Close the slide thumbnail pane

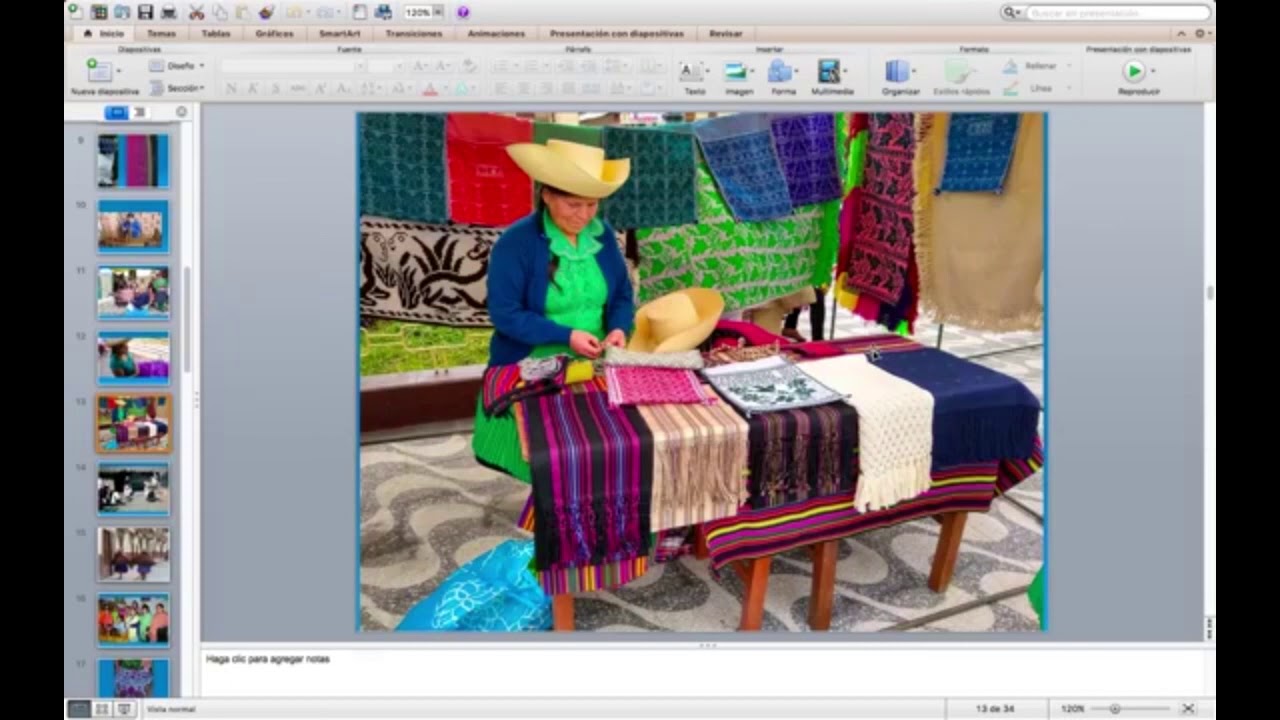pos(181,112)
